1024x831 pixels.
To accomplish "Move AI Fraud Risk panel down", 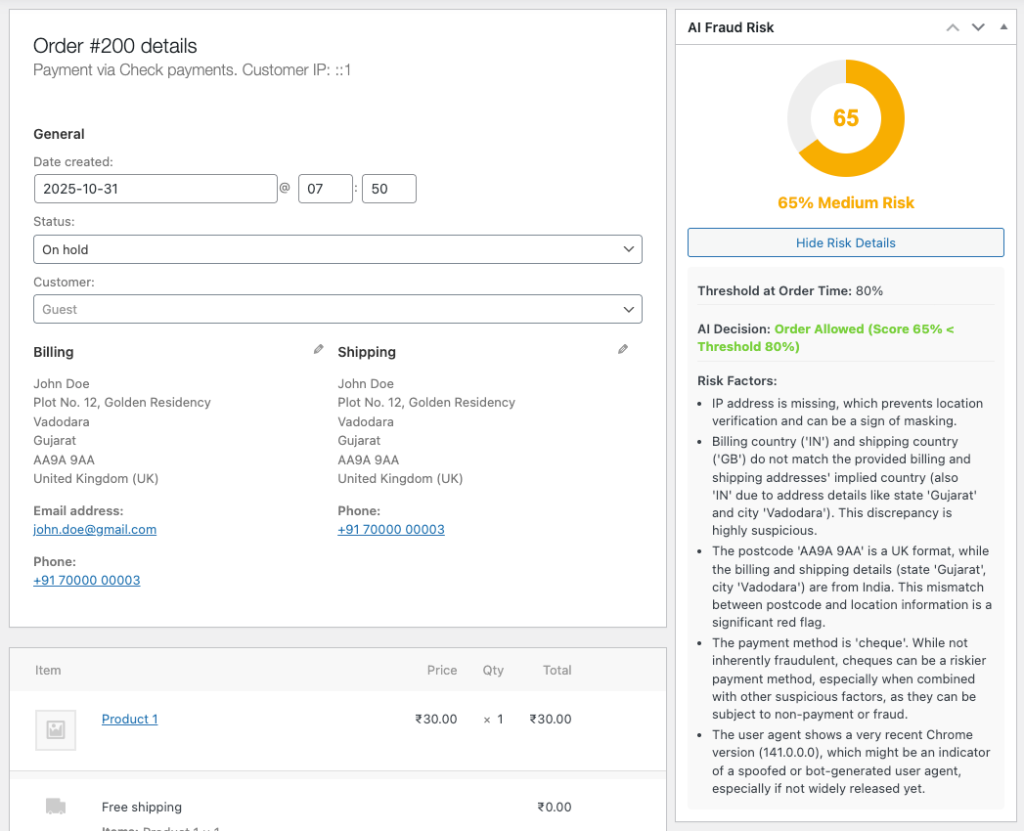I will coord(978,27).
